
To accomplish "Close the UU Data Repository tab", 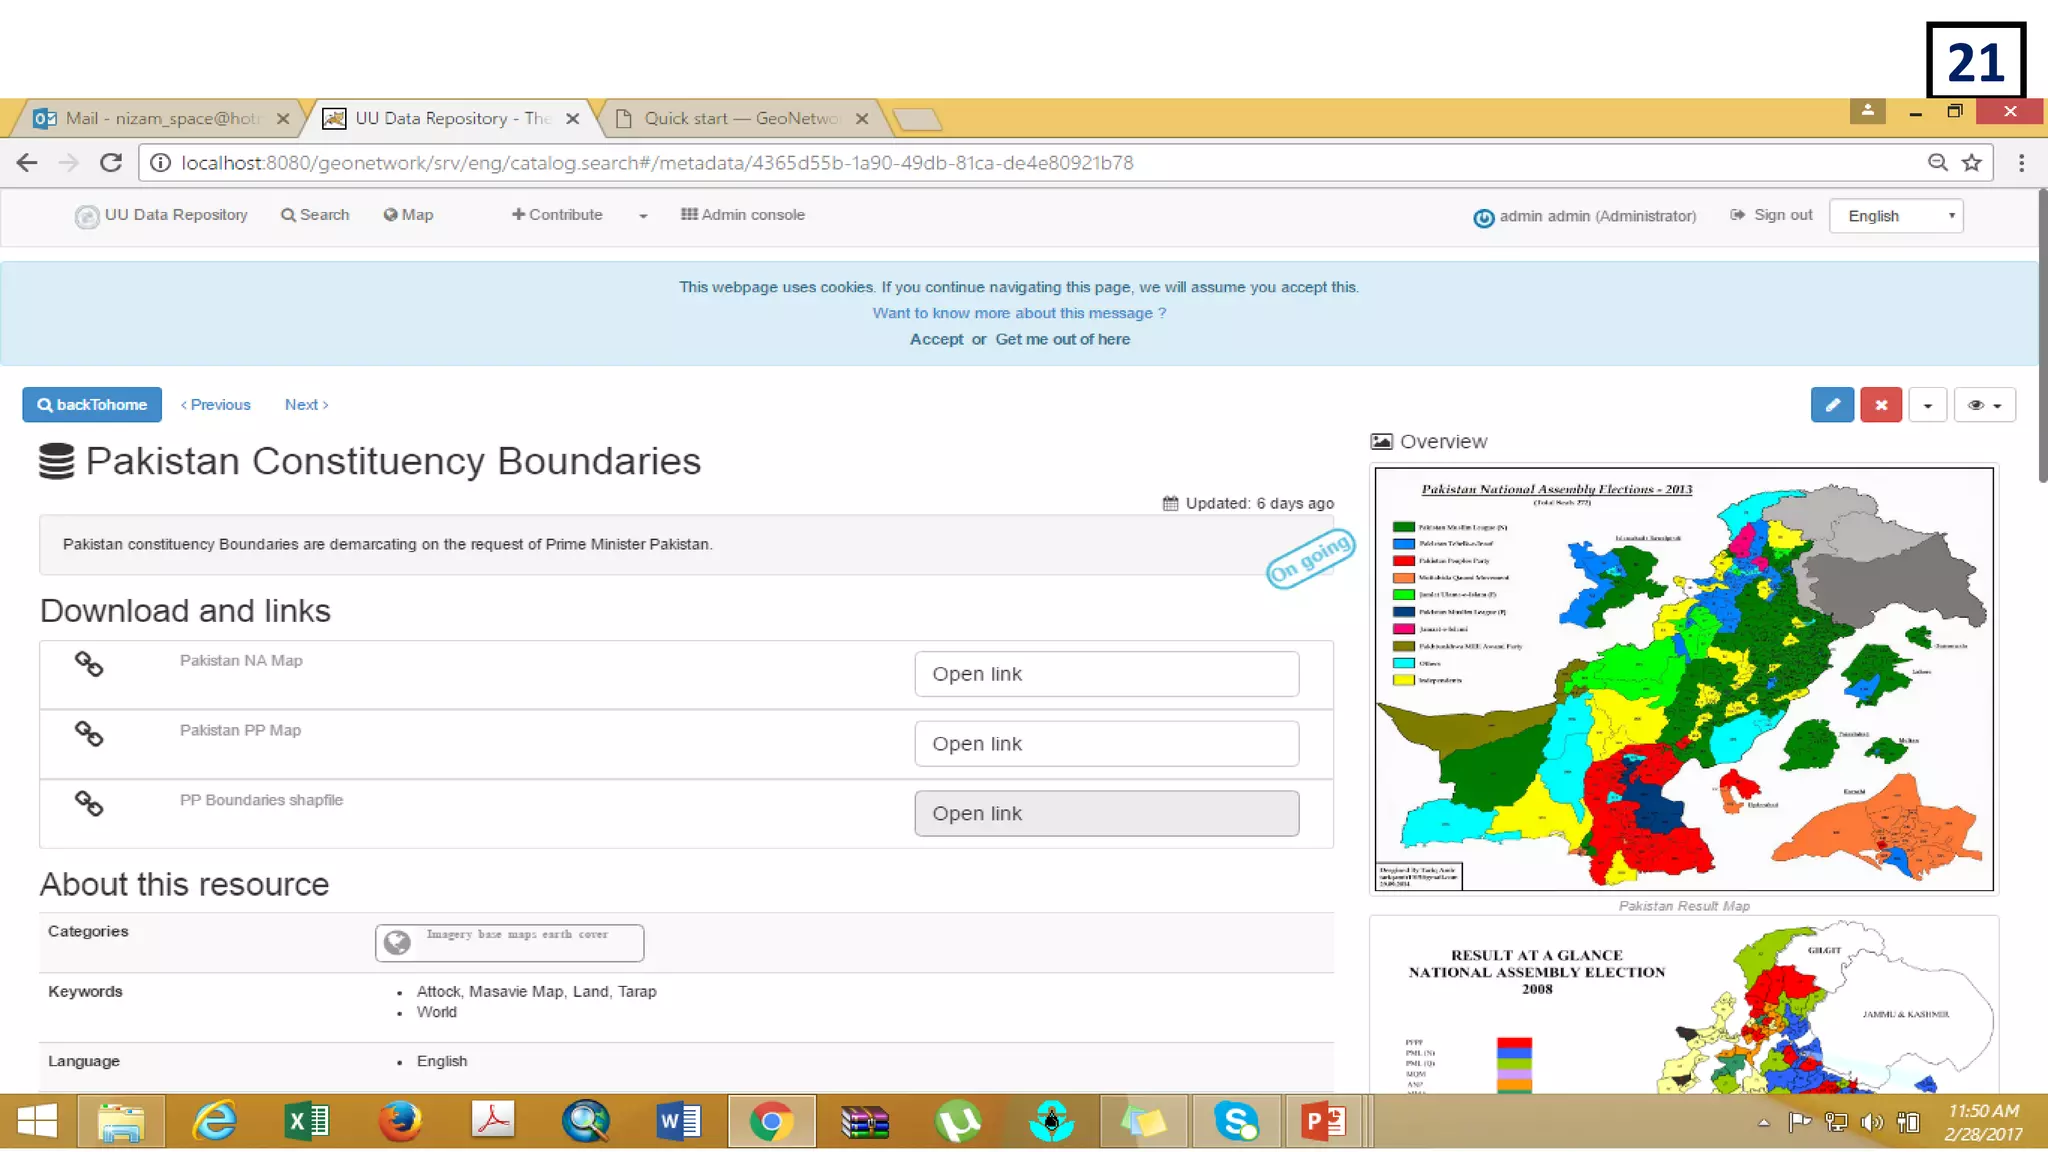I will pyautogui.click(x=572, y=119).
